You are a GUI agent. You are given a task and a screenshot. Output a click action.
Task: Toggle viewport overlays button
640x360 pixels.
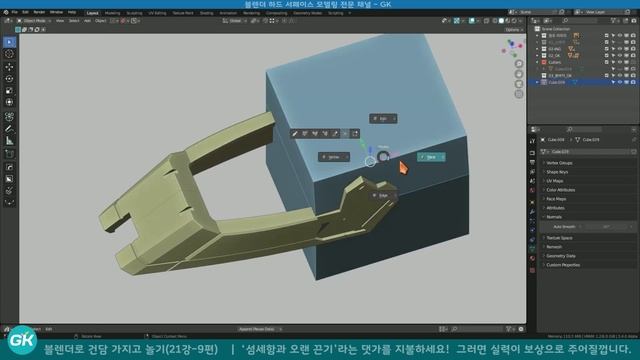click(472, 21)
